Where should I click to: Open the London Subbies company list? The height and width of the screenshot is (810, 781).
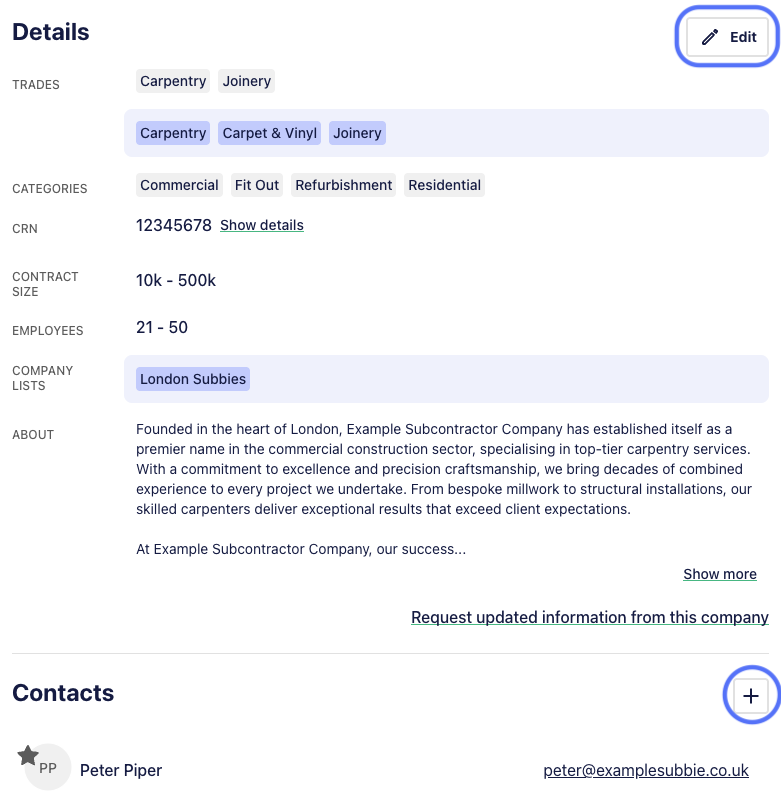tap(193, 379)
